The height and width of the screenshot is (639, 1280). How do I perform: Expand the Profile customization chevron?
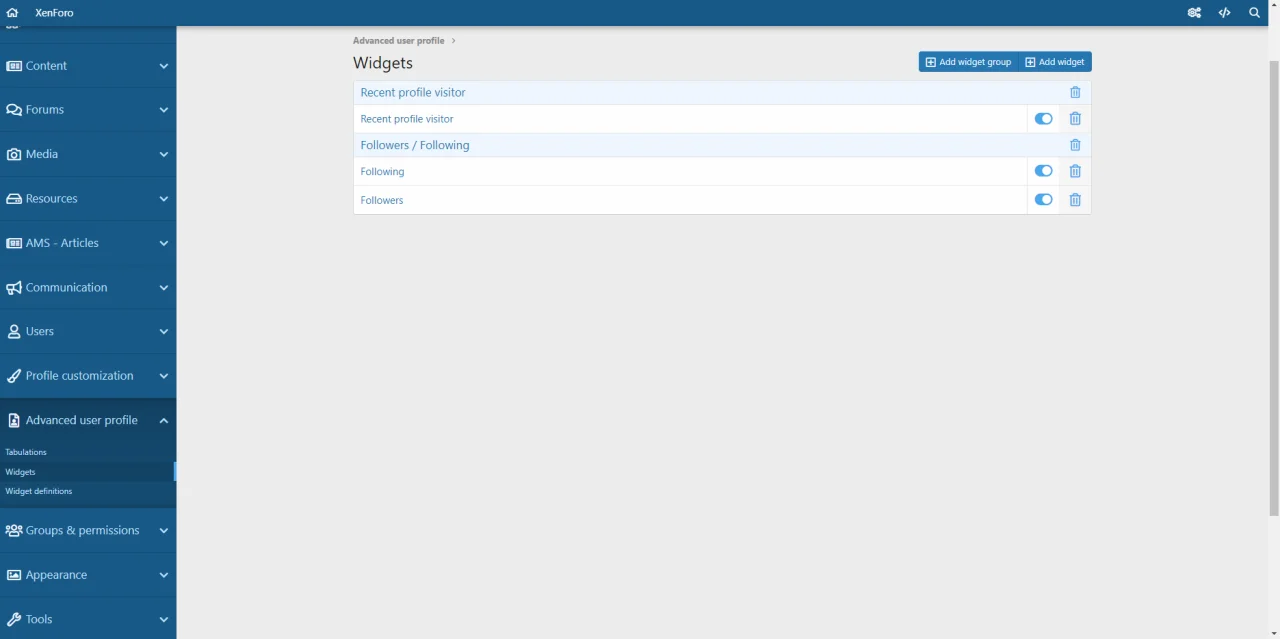click(x=164, y=376)
